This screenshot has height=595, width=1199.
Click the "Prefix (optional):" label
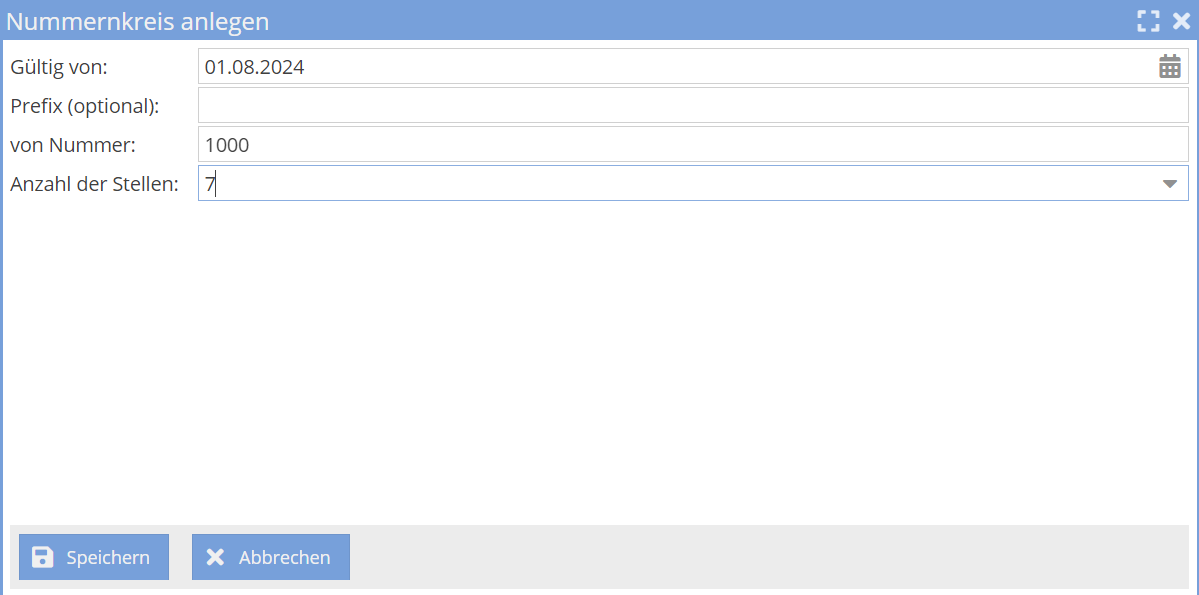pyautogui.click(x=85, y=105)
